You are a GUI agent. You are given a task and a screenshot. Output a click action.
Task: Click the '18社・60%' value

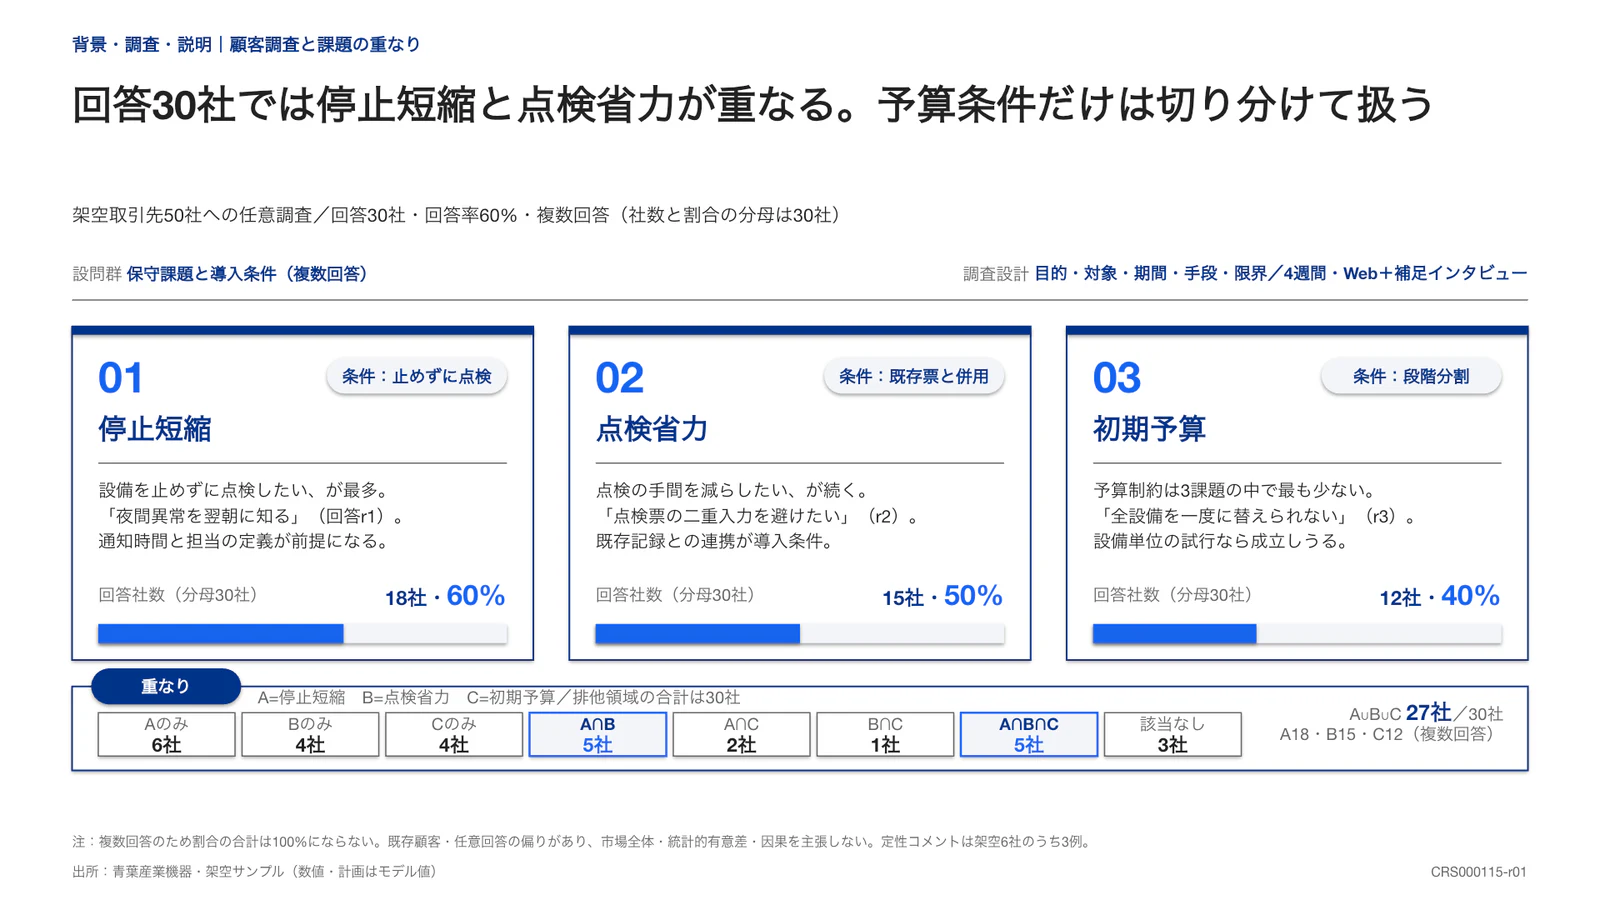(445, 596)
